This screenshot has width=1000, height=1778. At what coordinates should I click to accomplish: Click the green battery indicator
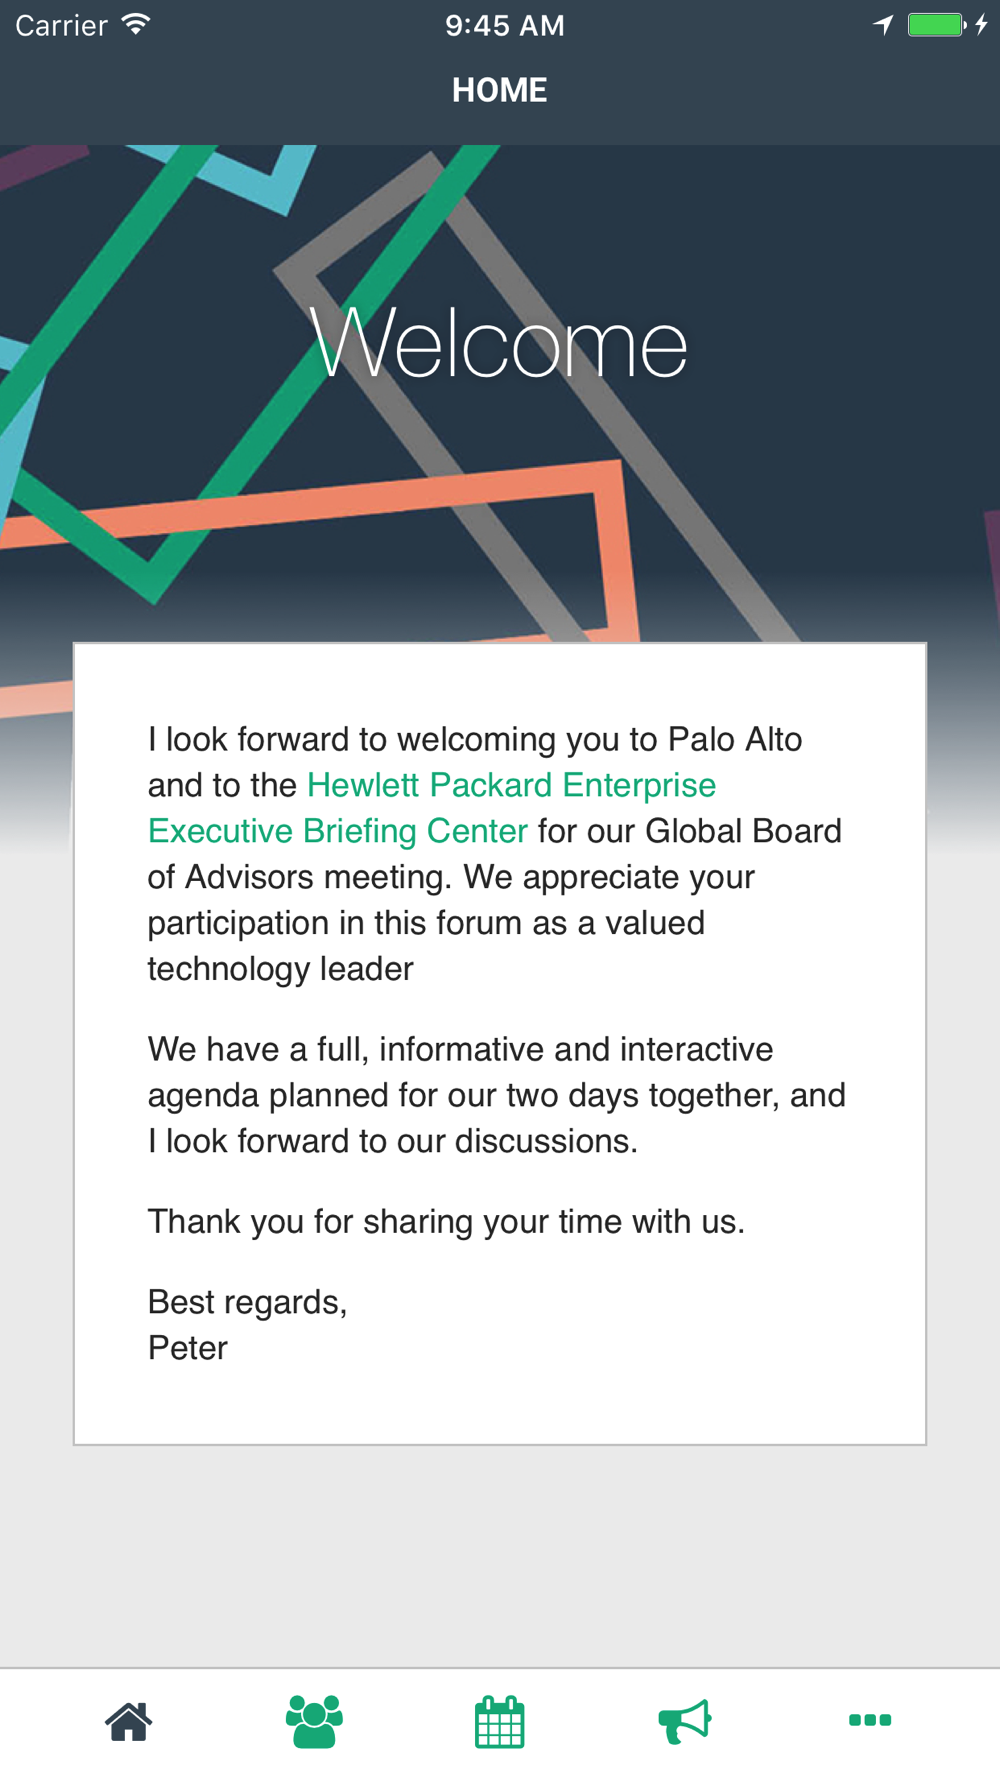tap(936, 25)
